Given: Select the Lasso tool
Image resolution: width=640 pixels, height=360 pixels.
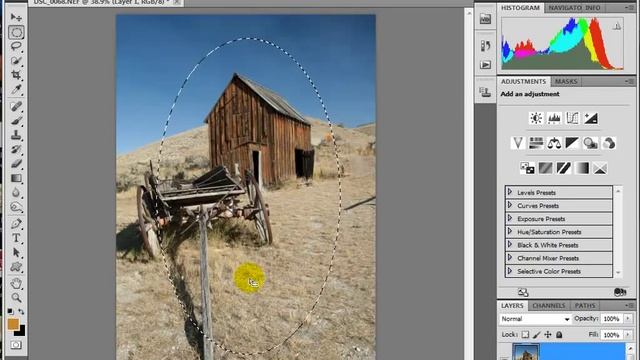Looking at the screenshot, I should coord(16,46).
